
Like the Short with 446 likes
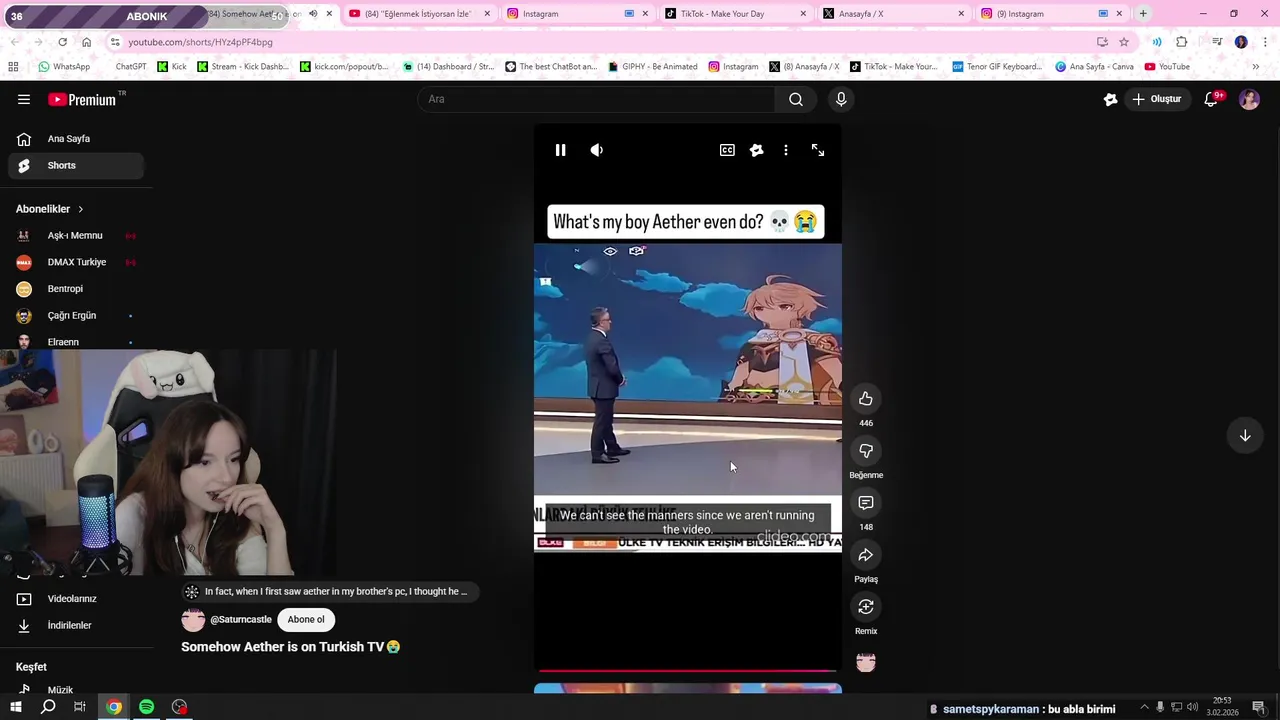click(x=866, y=399)
